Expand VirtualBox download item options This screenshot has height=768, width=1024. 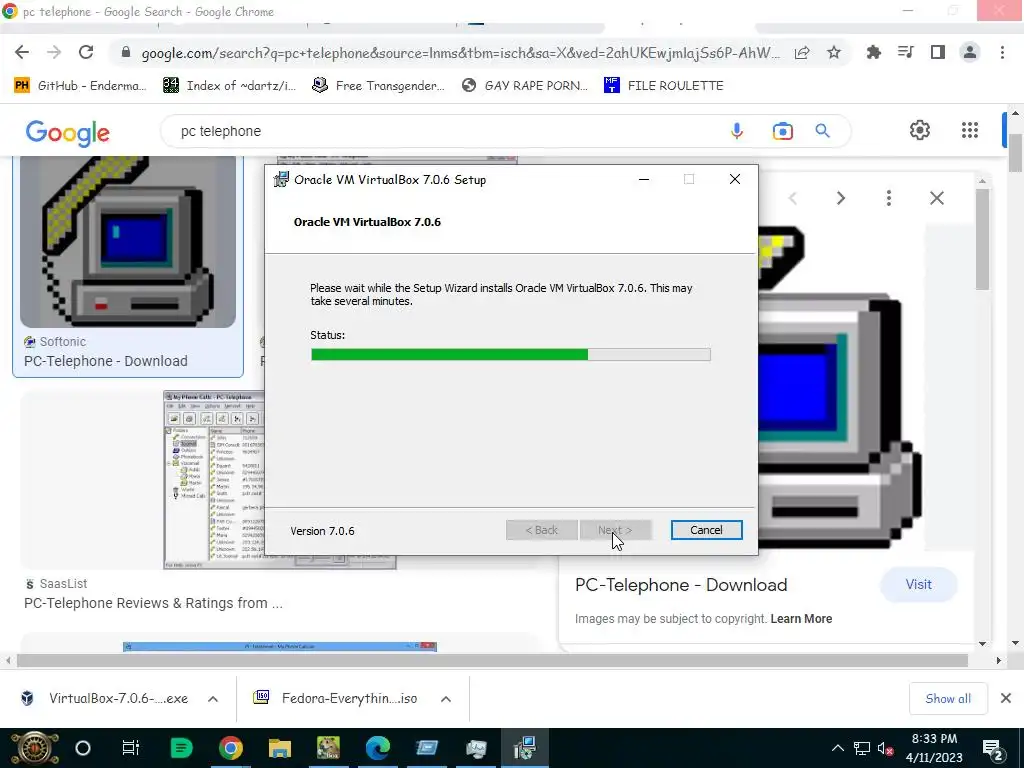click(213, 699)
